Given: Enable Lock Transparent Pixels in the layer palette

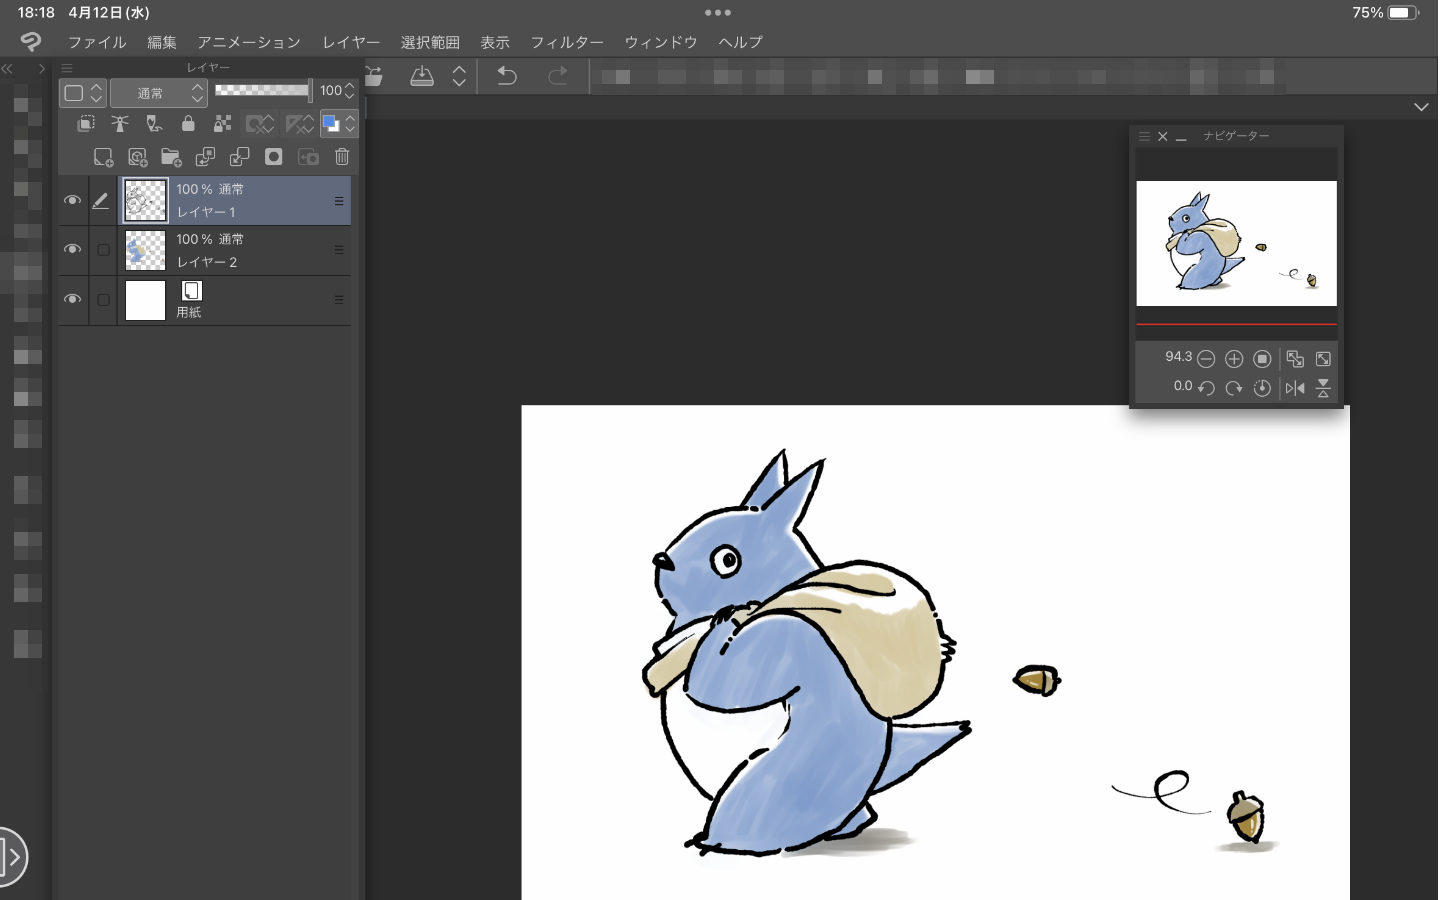Looking at the screenshot, I should click(x=222, y=123).
